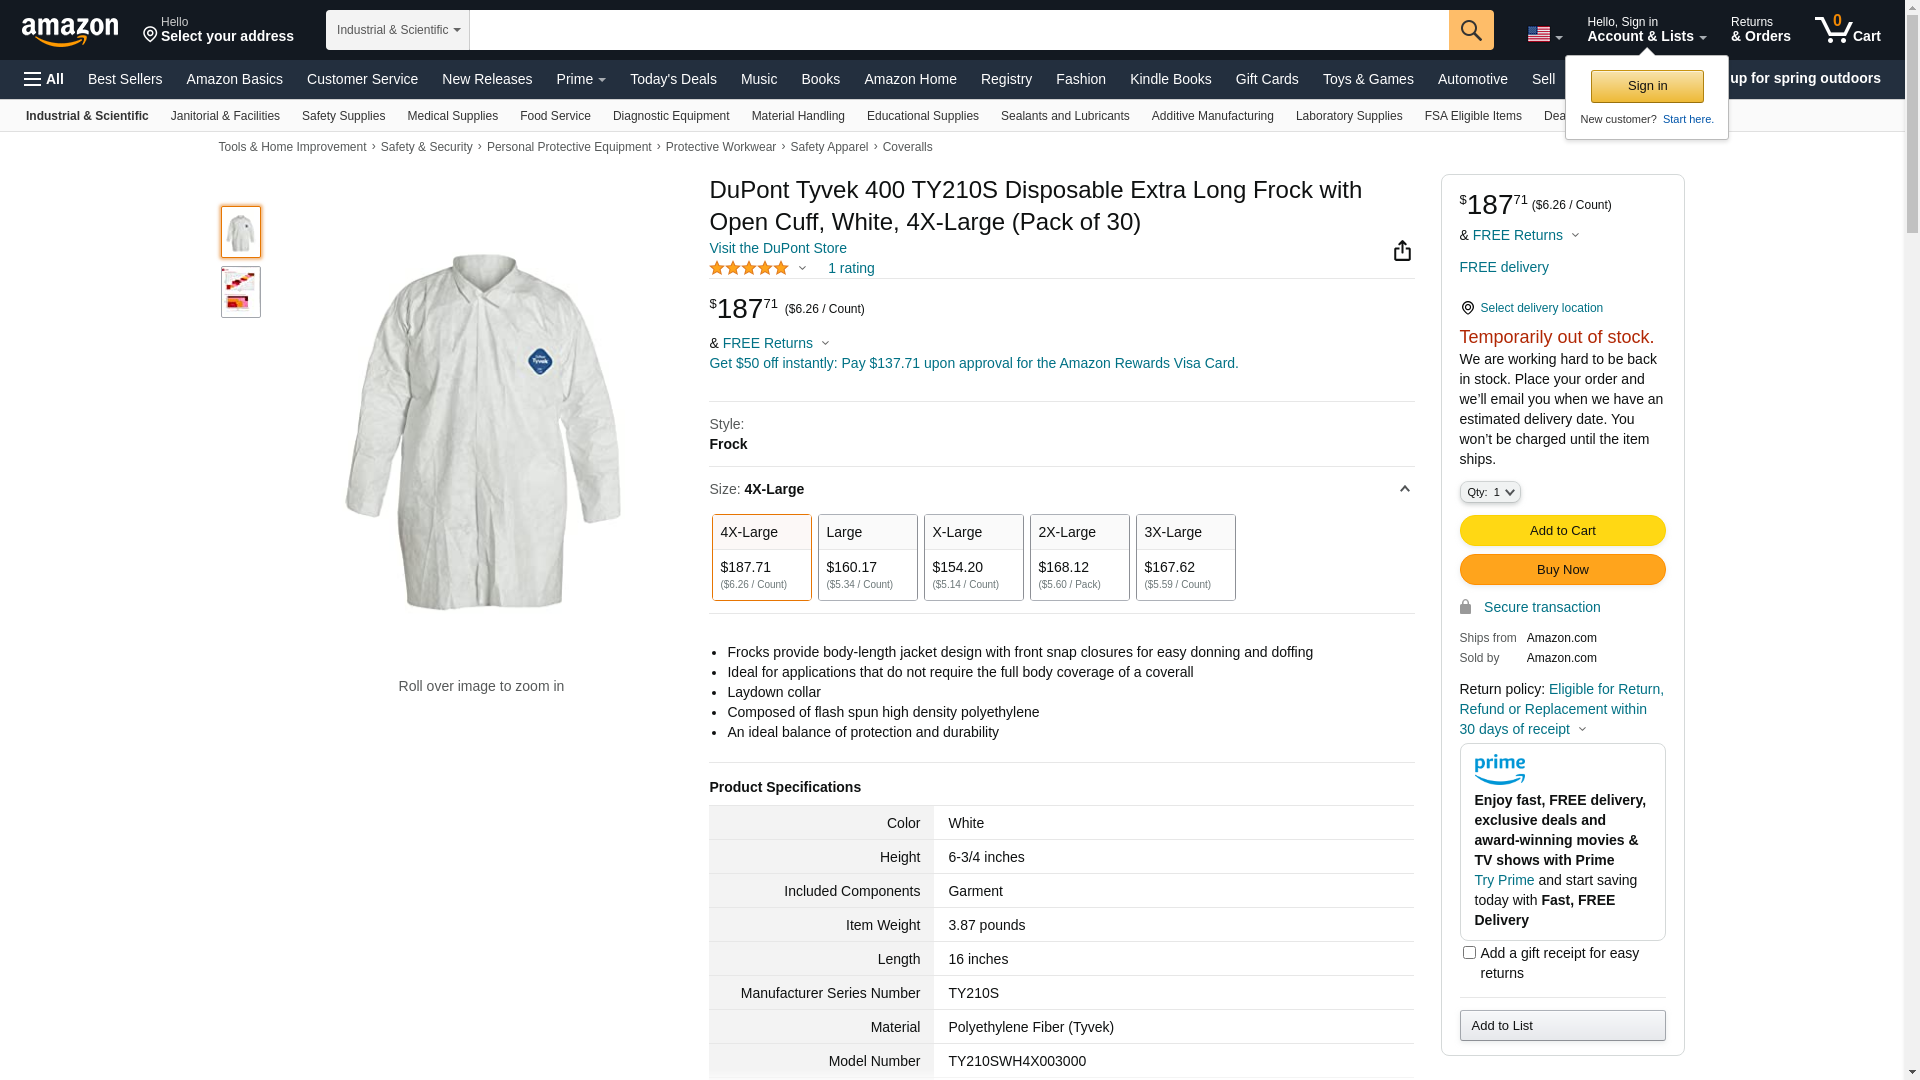The image size is (1920, 1080).
Task: Click into the search text field
Action: click(x=958, y=30)
